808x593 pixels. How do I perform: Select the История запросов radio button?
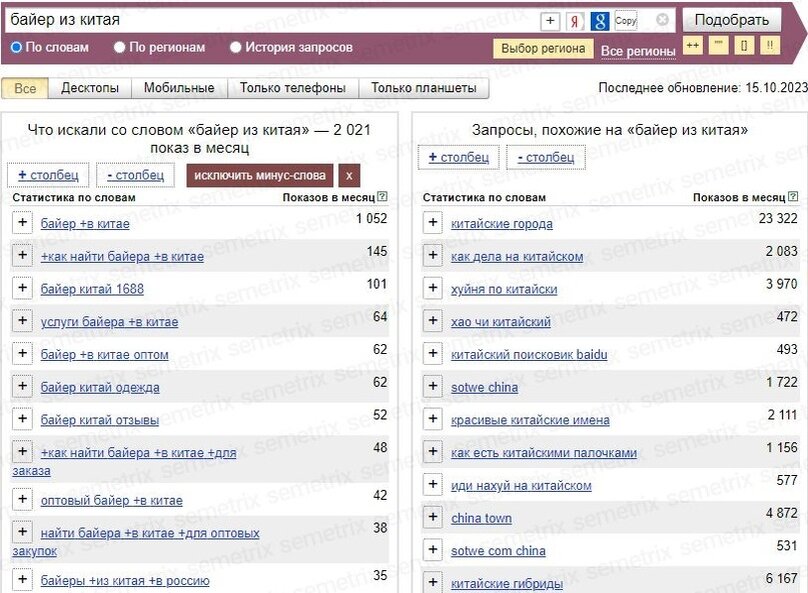click(x=235, y=46)
